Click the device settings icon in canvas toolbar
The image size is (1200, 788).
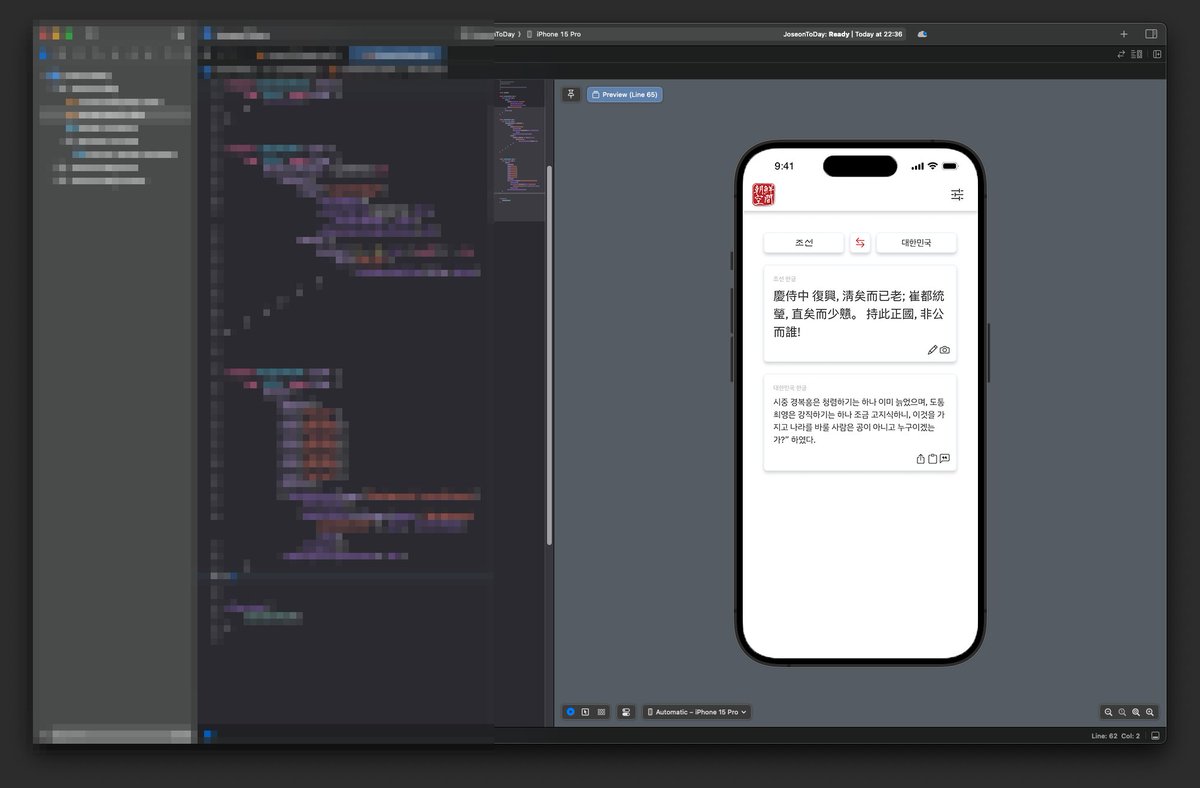click(x=626, y=712)
